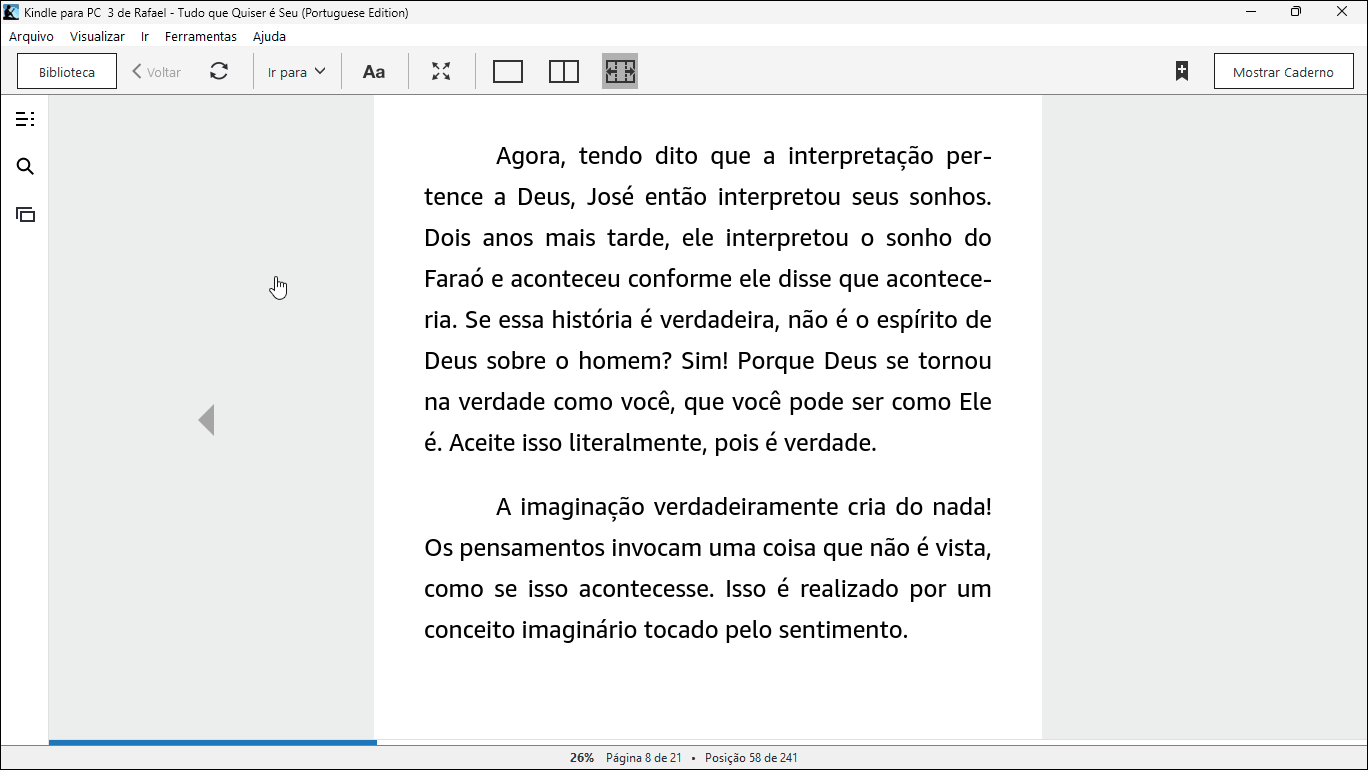The height and width of the screenshot is (770, 1368).
Task: Open the Ajuda menu
Action: coord(269,37)
